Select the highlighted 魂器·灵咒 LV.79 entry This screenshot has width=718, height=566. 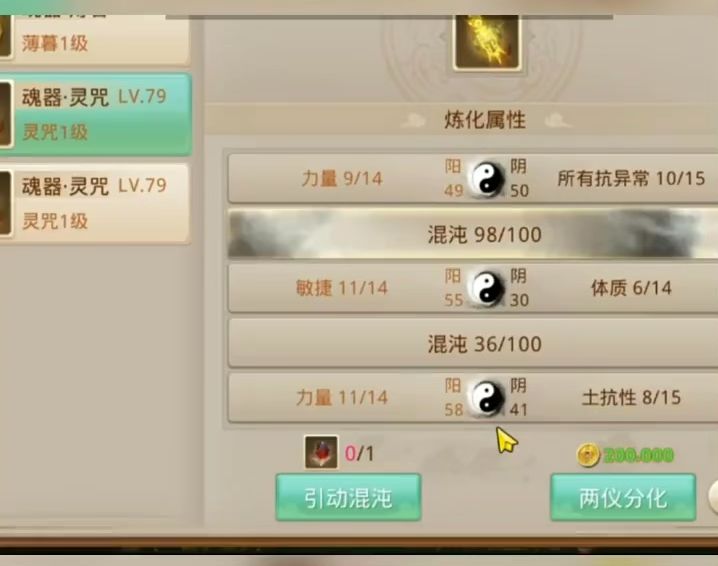coord(95,114)
